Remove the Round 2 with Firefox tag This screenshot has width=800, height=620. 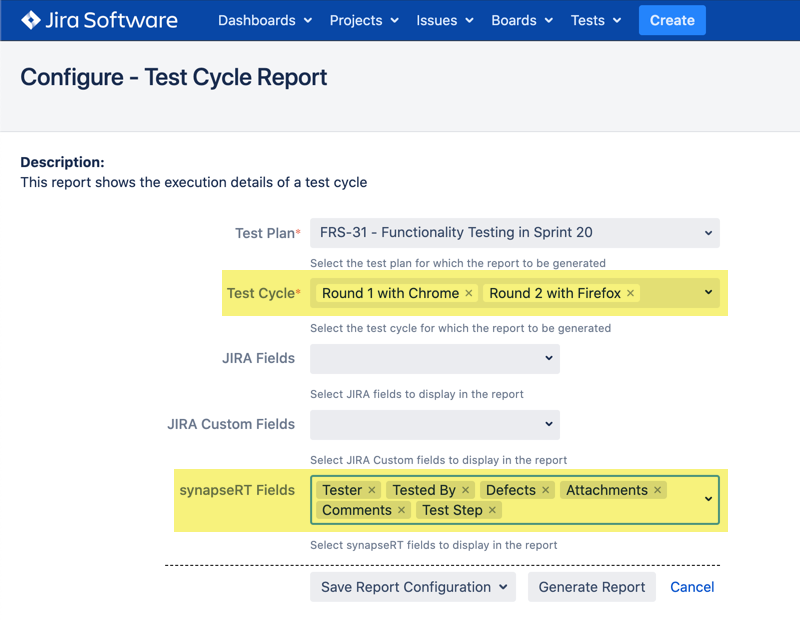630,293
